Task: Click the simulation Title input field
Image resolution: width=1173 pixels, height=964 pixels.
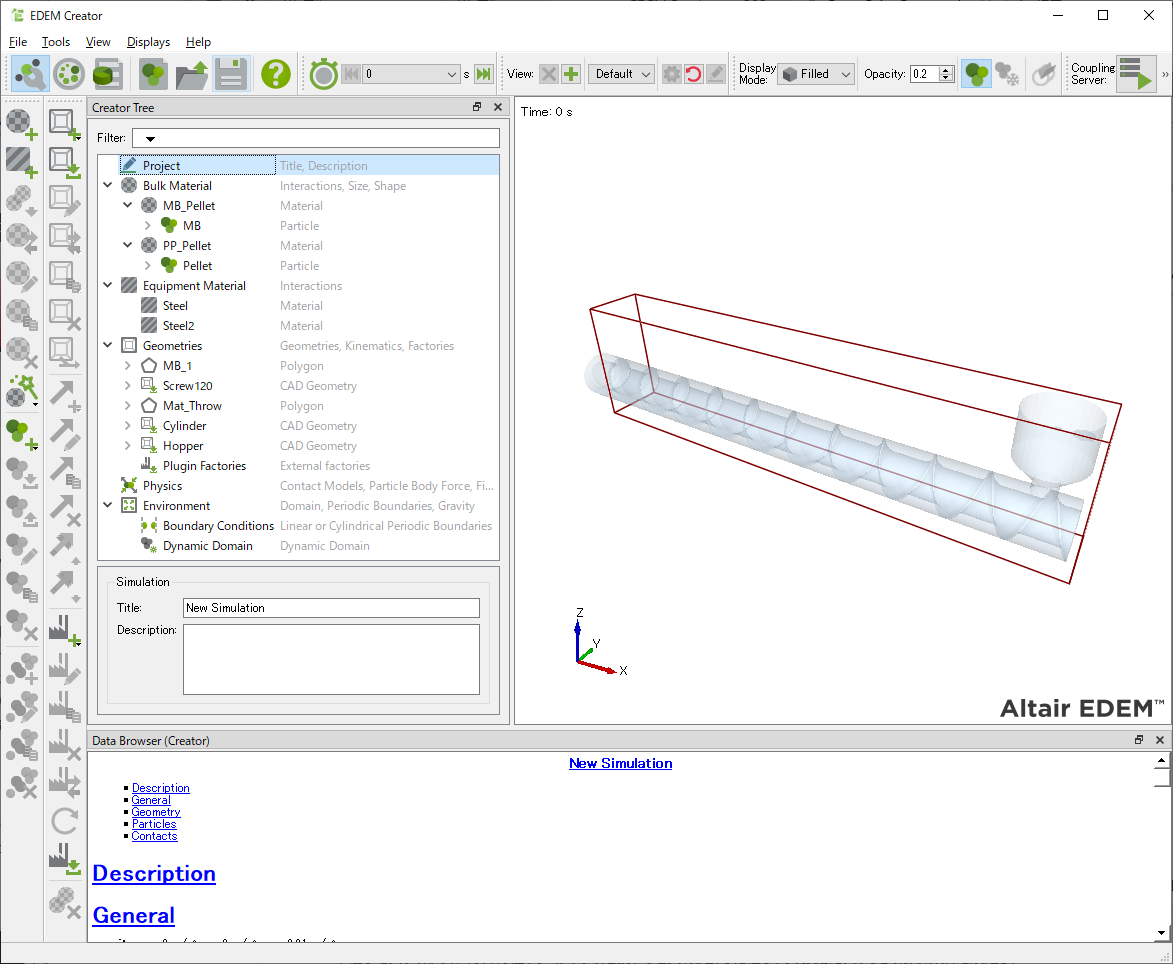Action: (331, 608)
